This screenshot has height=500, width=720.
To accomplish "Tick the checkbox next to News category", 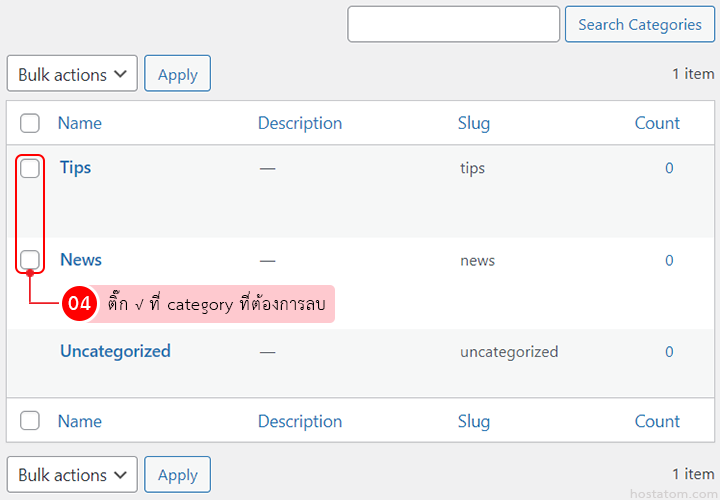I will 30,260.
